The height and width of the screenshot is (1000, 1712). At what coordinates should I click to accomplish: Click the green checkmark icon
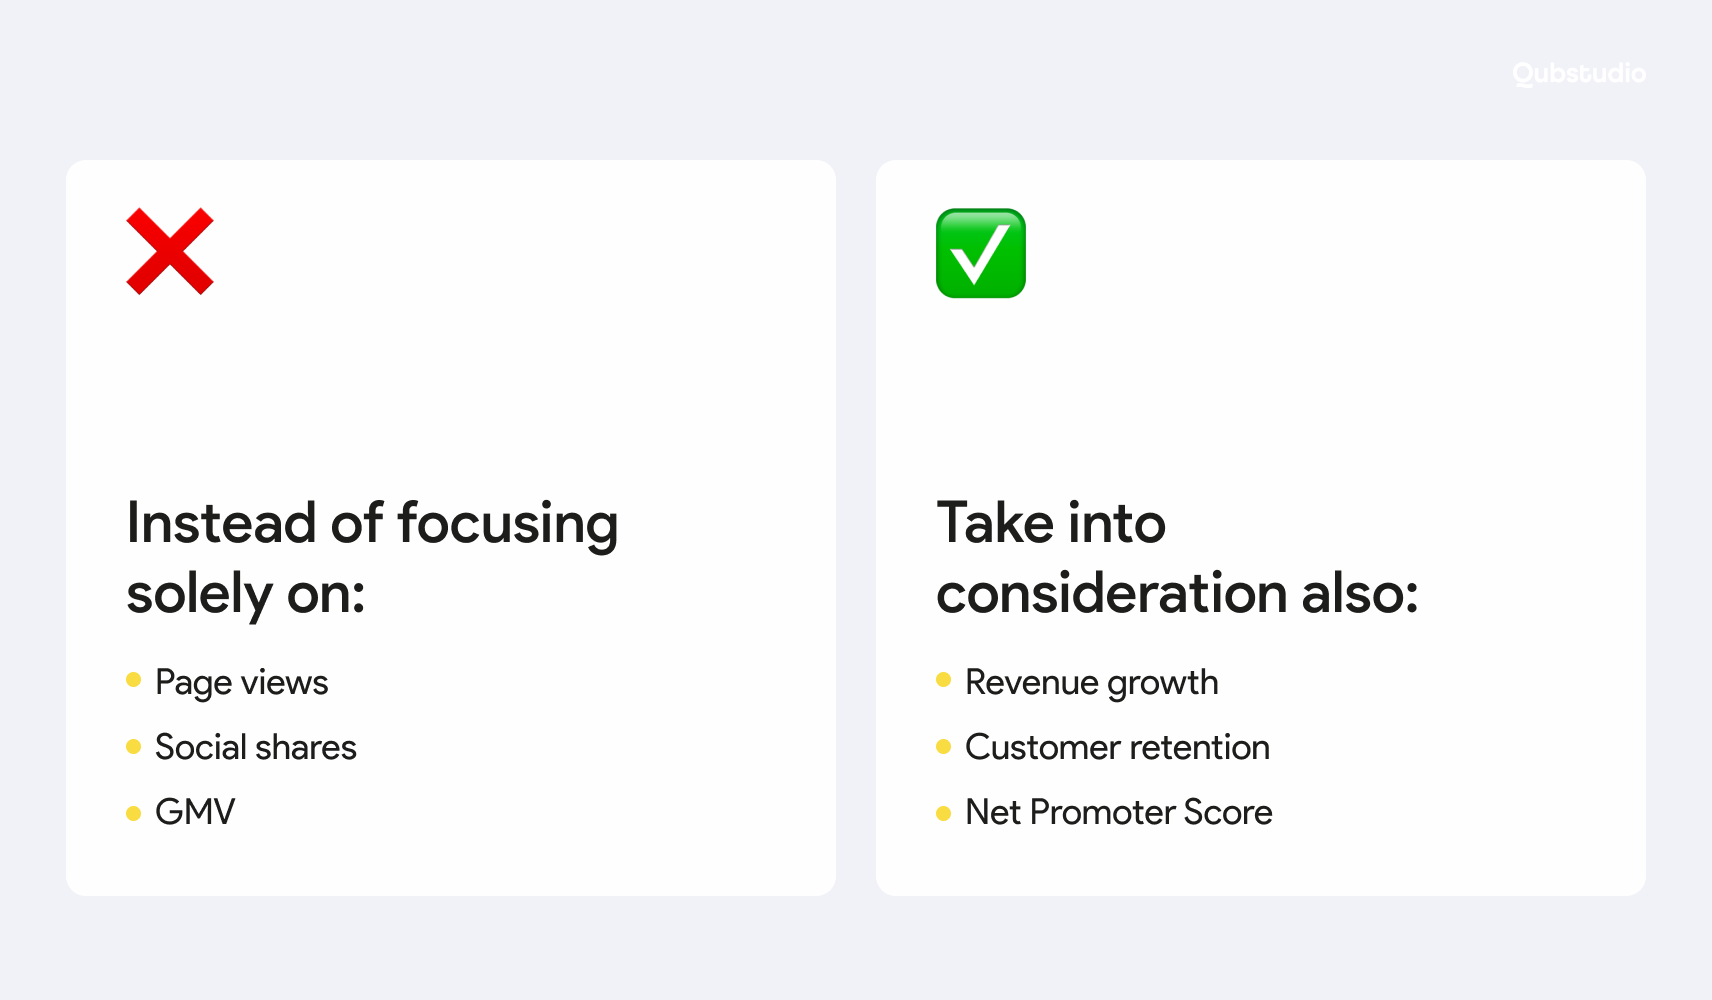click(981, 253)
